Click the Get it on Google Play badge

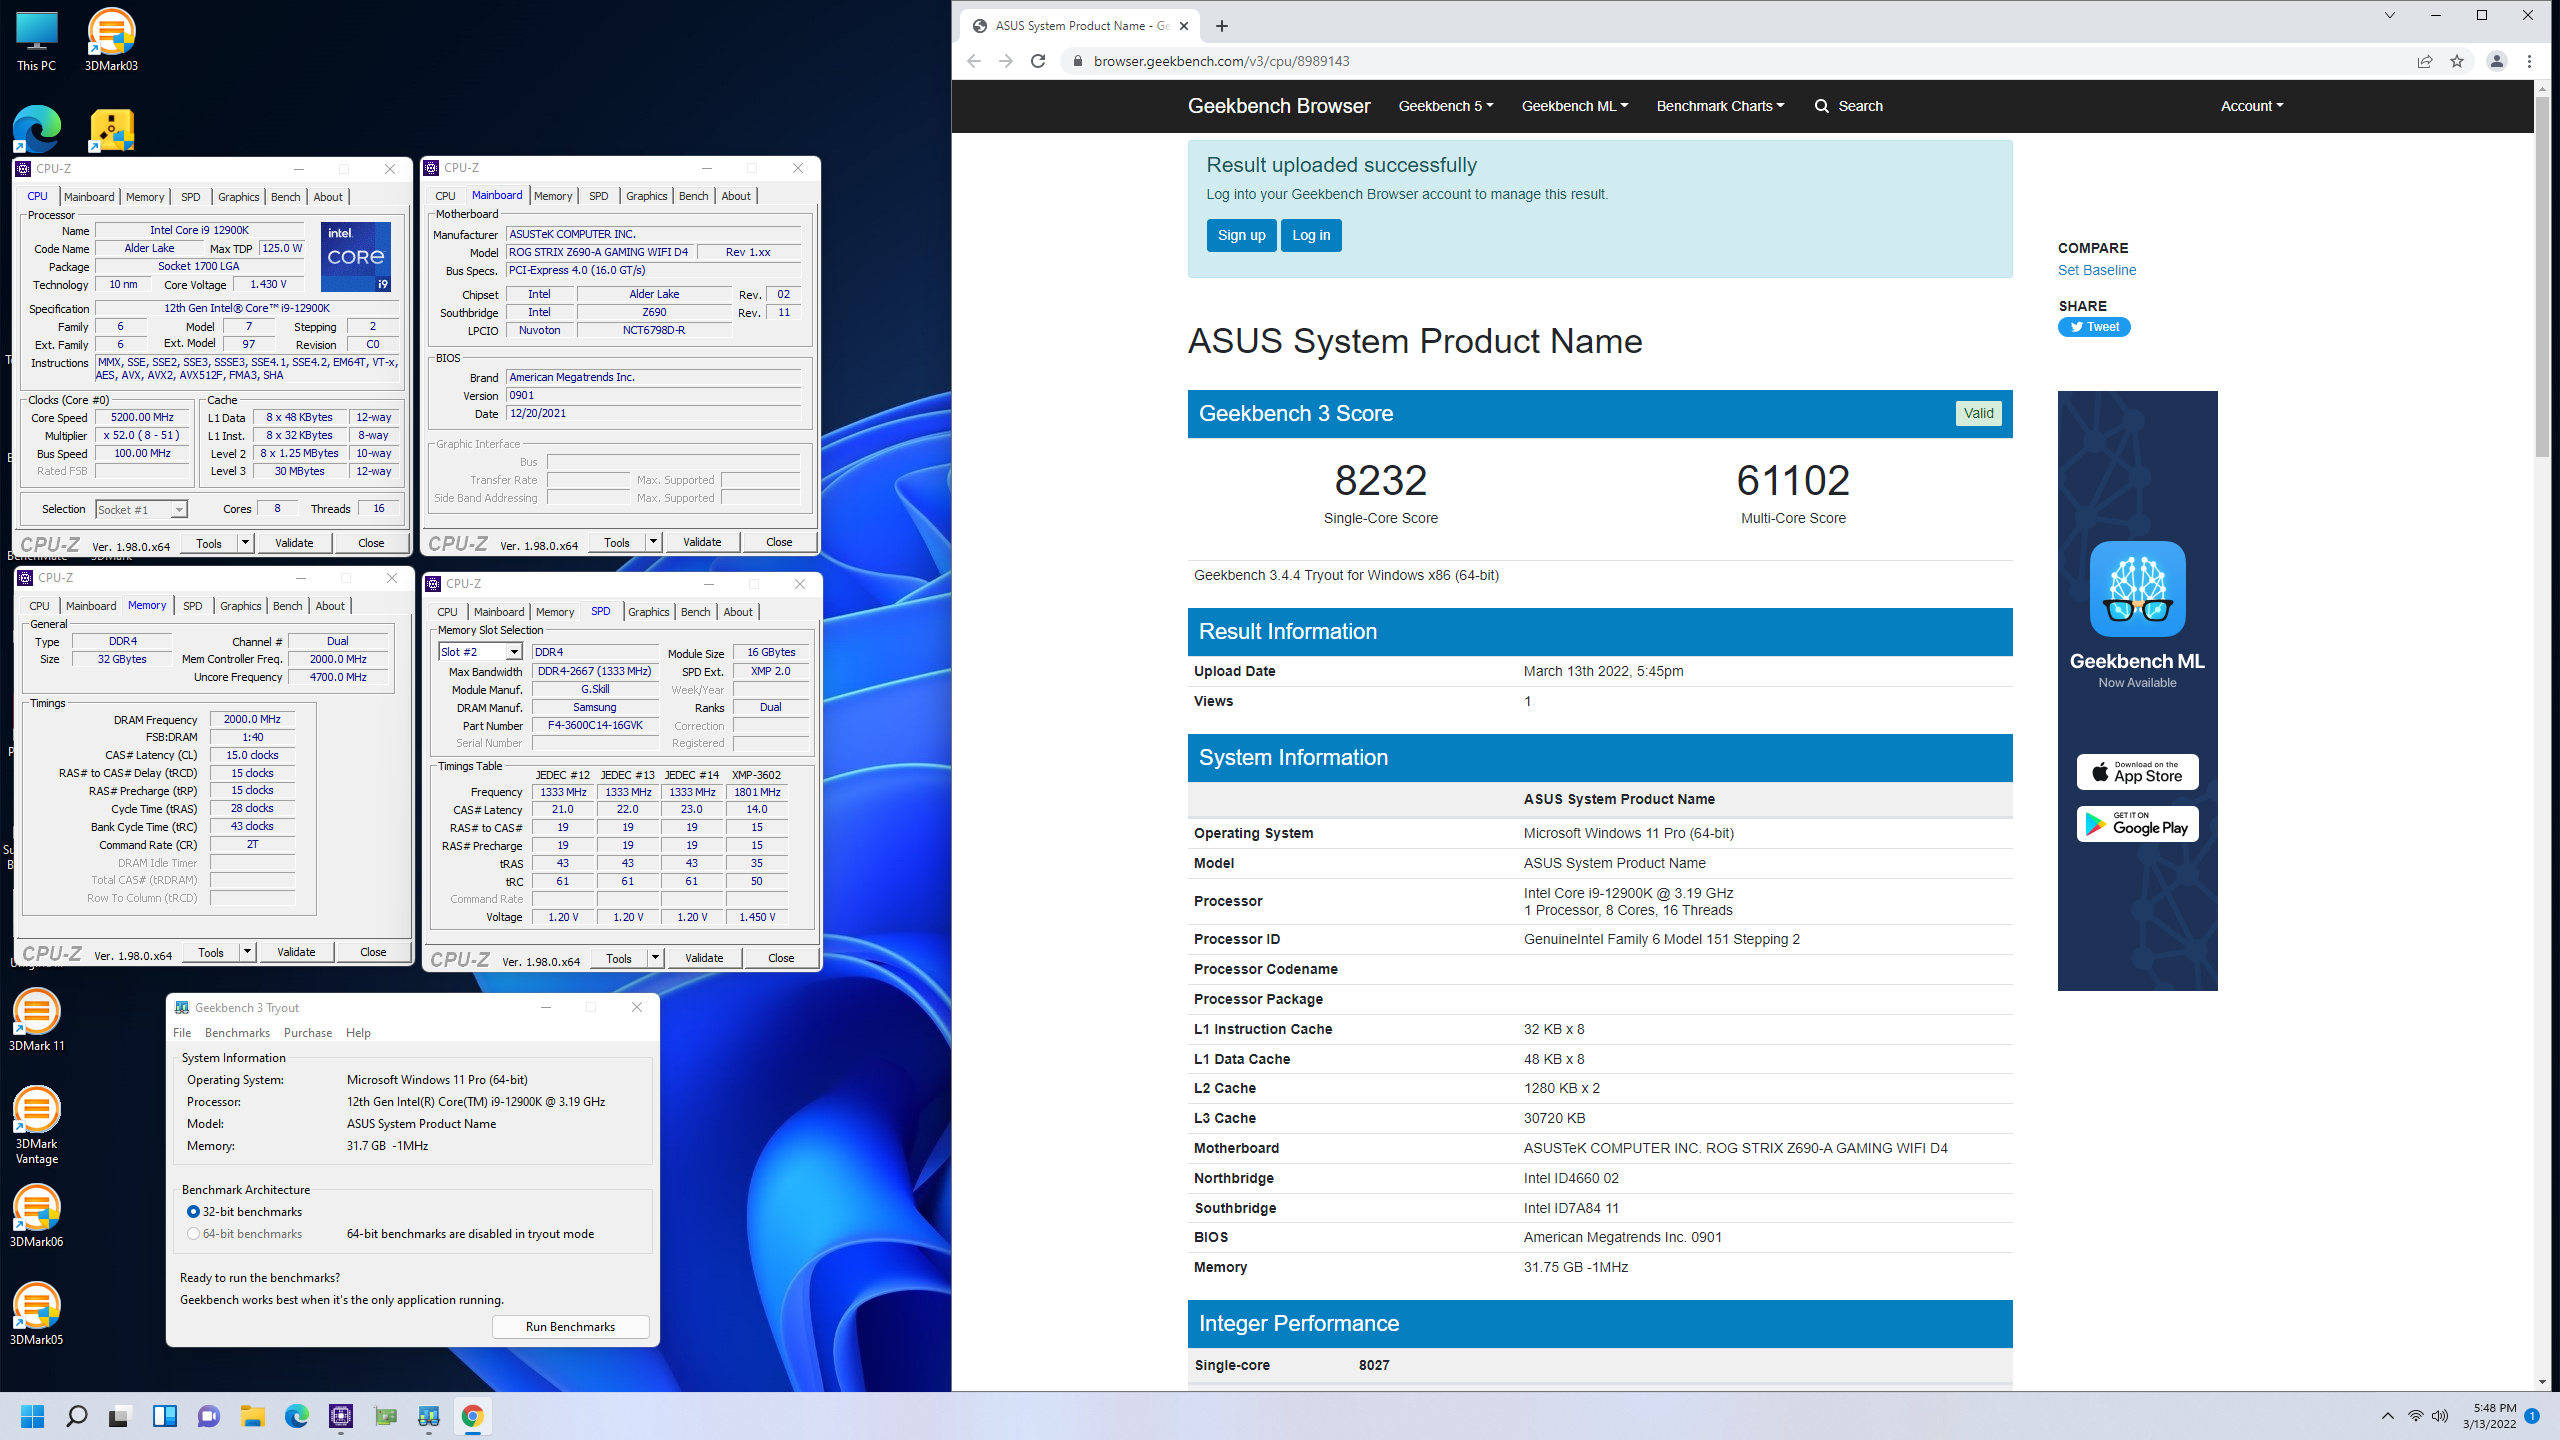(x=2137, y=824)
